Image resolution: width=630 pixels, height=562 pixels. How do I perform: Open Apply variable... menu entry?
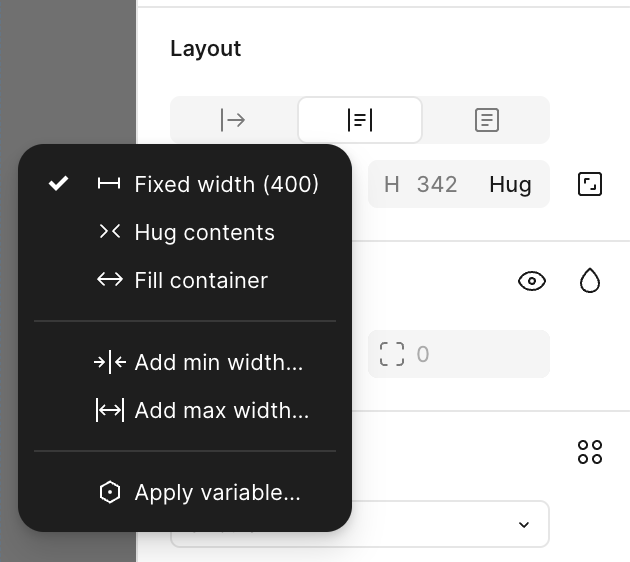pyautogui.click(x=217, y=492)
